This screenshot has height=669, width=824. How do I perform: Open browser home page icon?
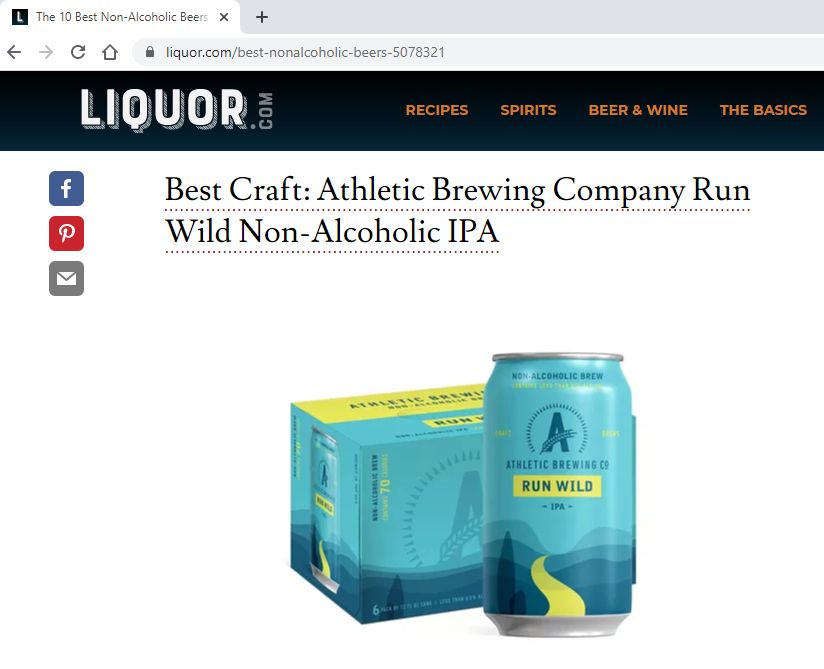click(110, 52)
